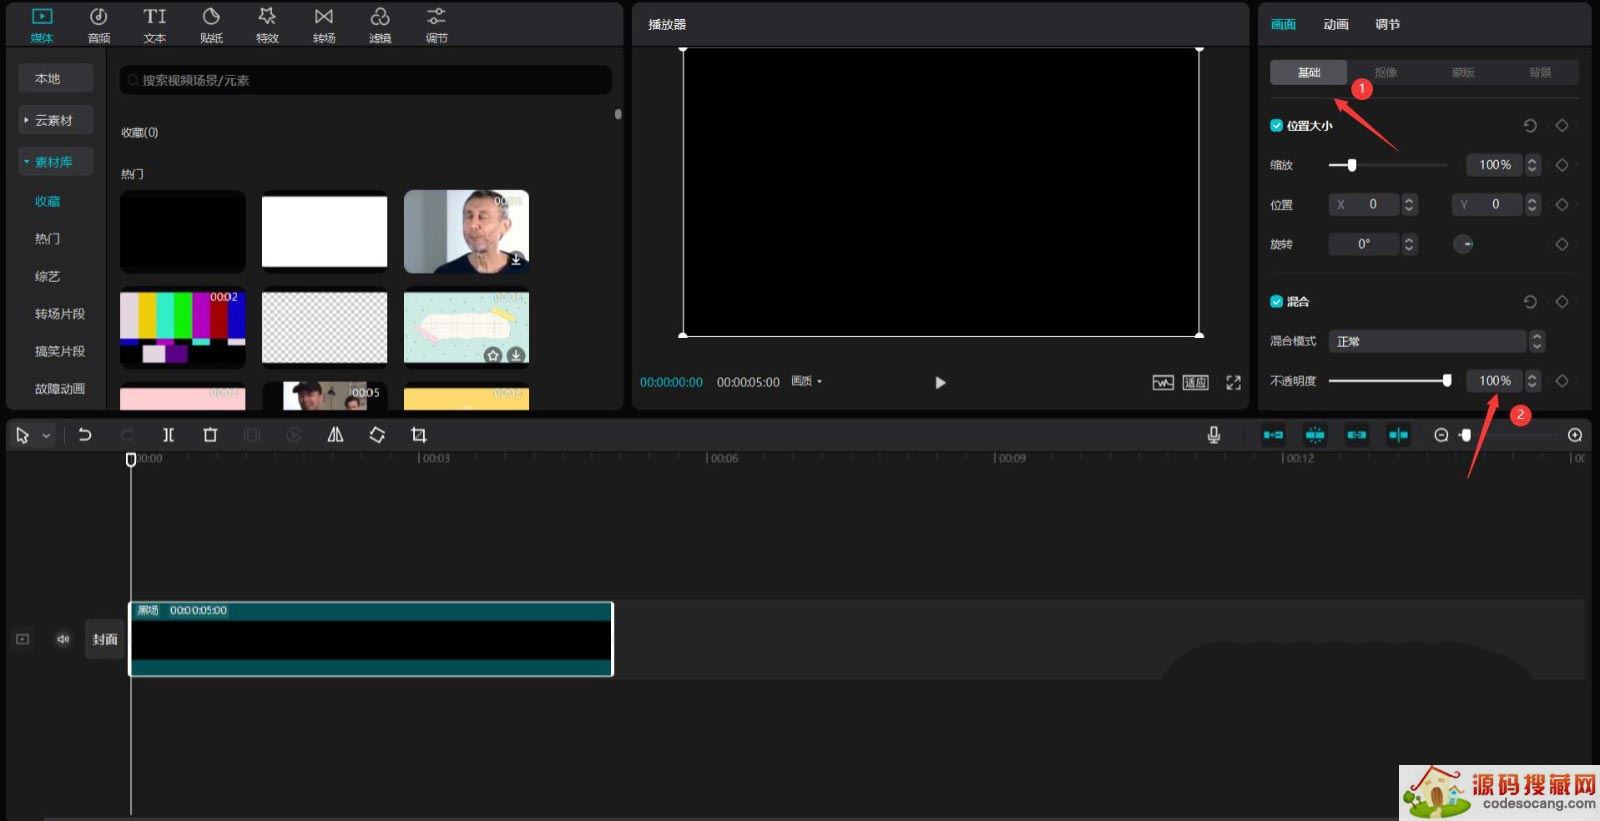Open the 文本 text tab
The image size is (1600, 821).
[x=154, y=25]
